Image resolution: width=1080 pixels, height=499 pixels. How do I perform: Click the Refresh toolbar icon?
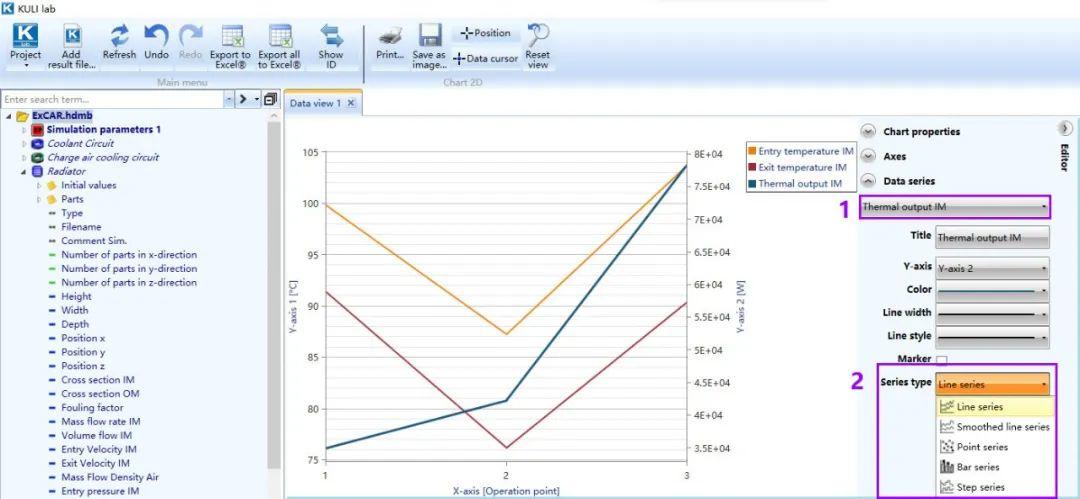point(120,35)
